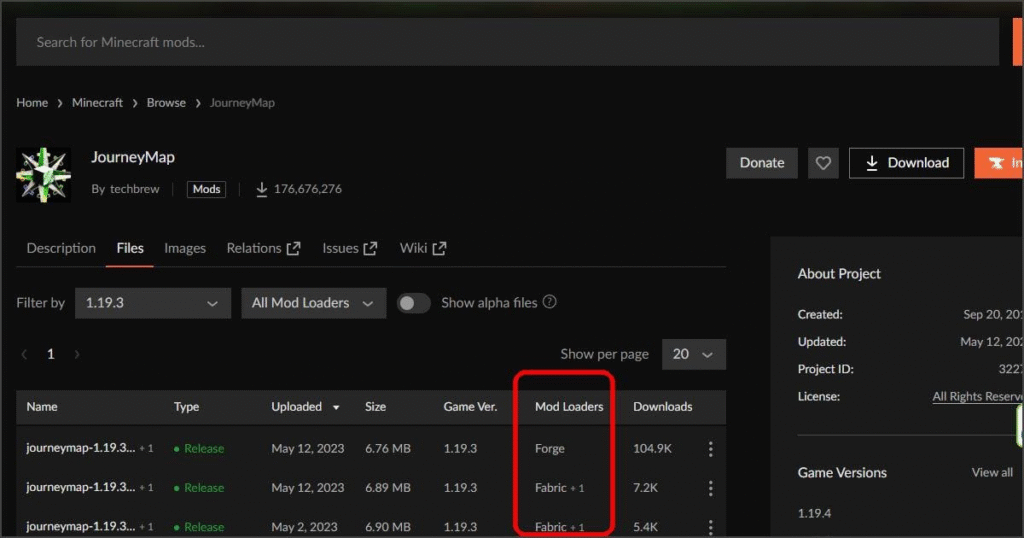1024x538 pixels.
Task: Open options menu for 104.9K downloads file
Action: pos(711,449)
